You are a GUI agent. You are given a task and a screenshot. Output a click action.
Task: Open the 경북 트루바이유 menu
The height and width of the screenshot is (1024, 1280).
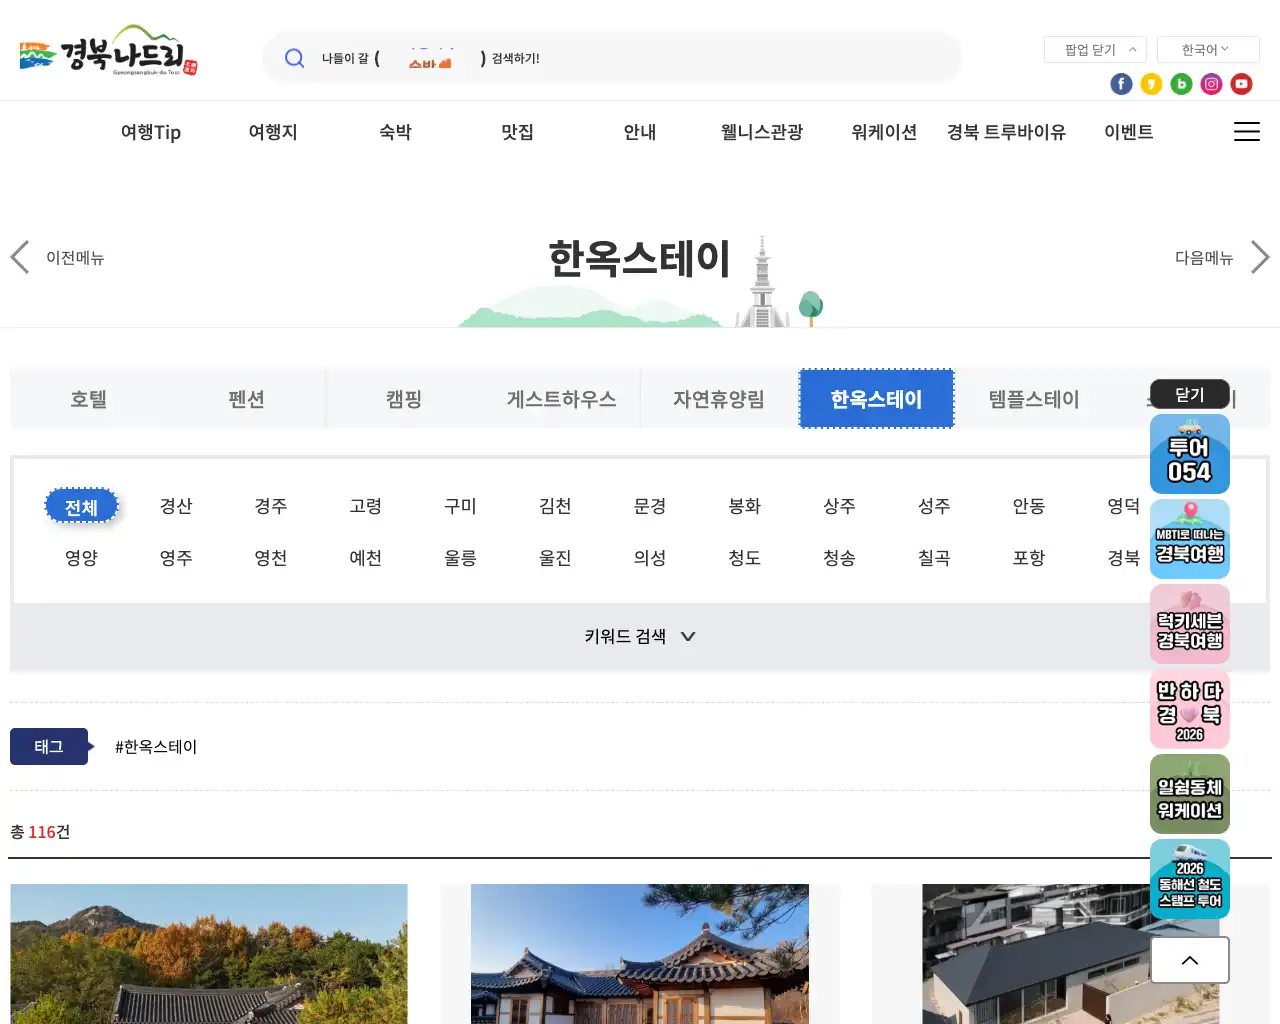pyautogui.click(x=1006, y=132)
